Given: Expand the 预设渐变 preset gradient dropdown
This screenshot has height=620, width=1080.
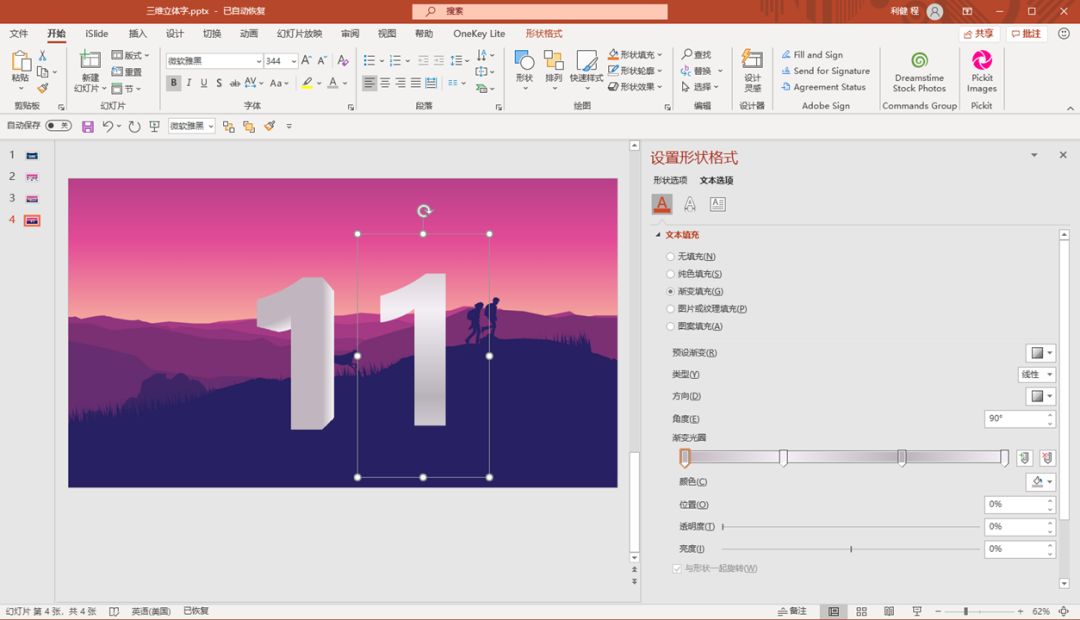Looking at the screenshot, I should coord(1041,353).
